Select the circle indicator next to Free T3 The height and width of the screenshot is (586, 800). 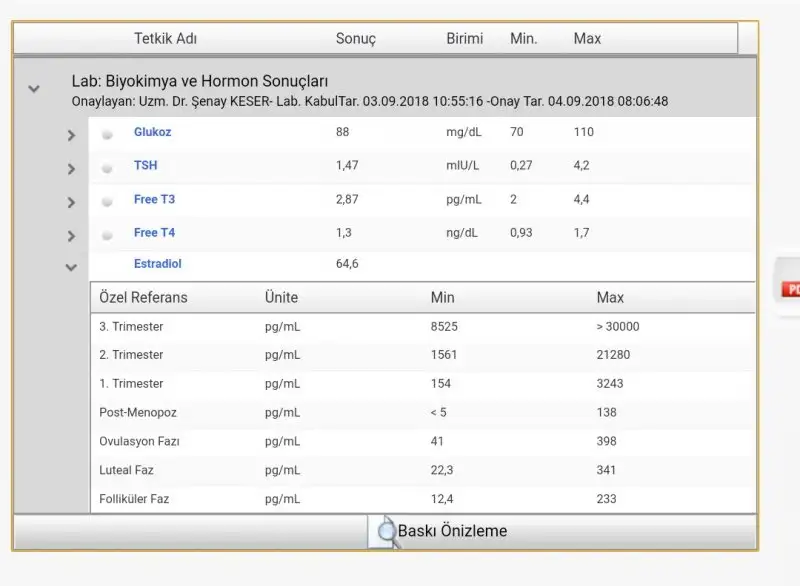click(x=107, y=202)
